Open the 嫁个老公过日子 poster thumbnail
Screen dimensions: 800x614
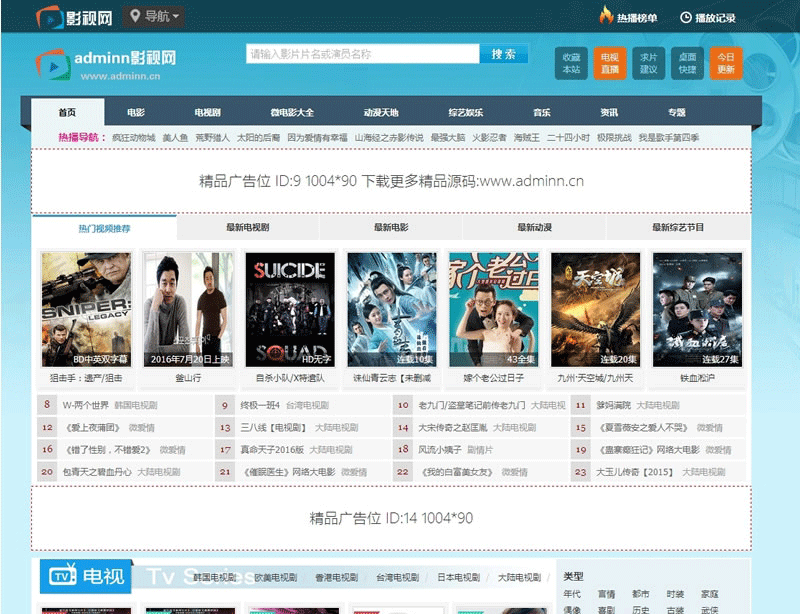click(x=494, y=310)
